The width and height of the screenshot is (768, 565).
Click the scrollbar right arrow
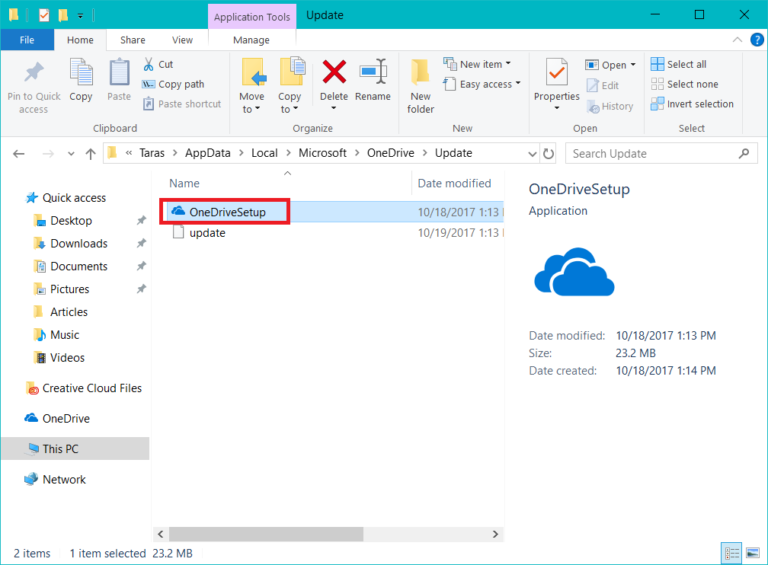(x=495, y=534)
